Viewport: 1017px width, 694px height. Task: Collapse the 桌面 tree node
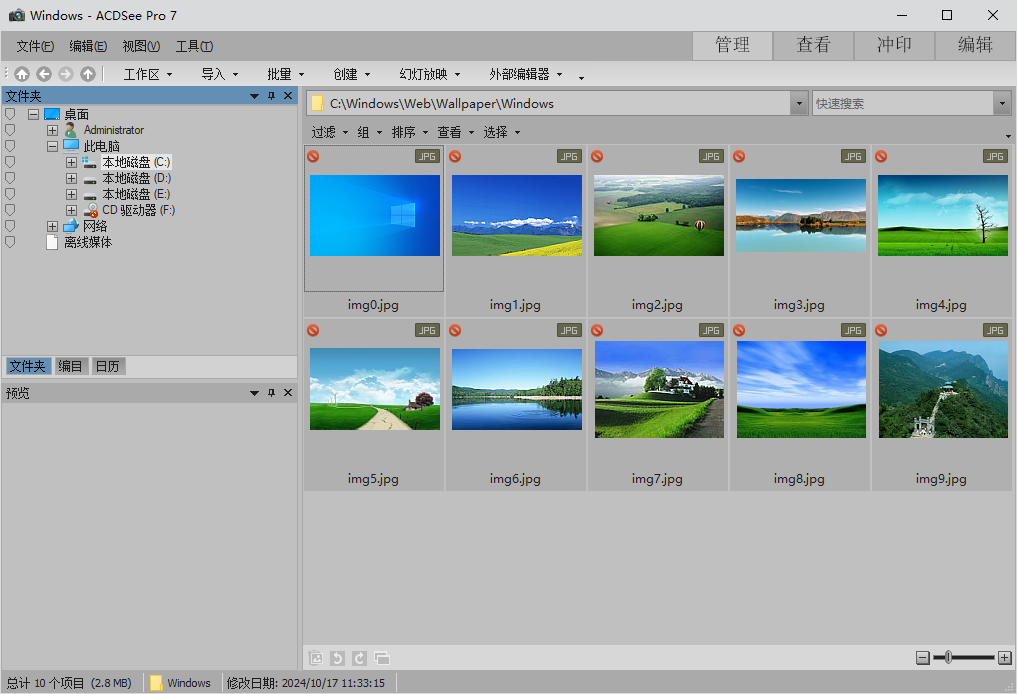point(34,114)
